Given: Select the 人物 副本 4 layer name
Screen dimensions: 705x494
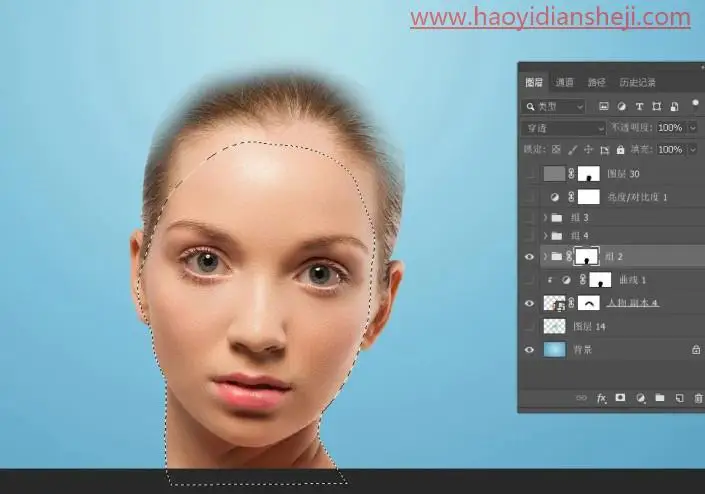Looking at the screenshot, I should 633,303.
